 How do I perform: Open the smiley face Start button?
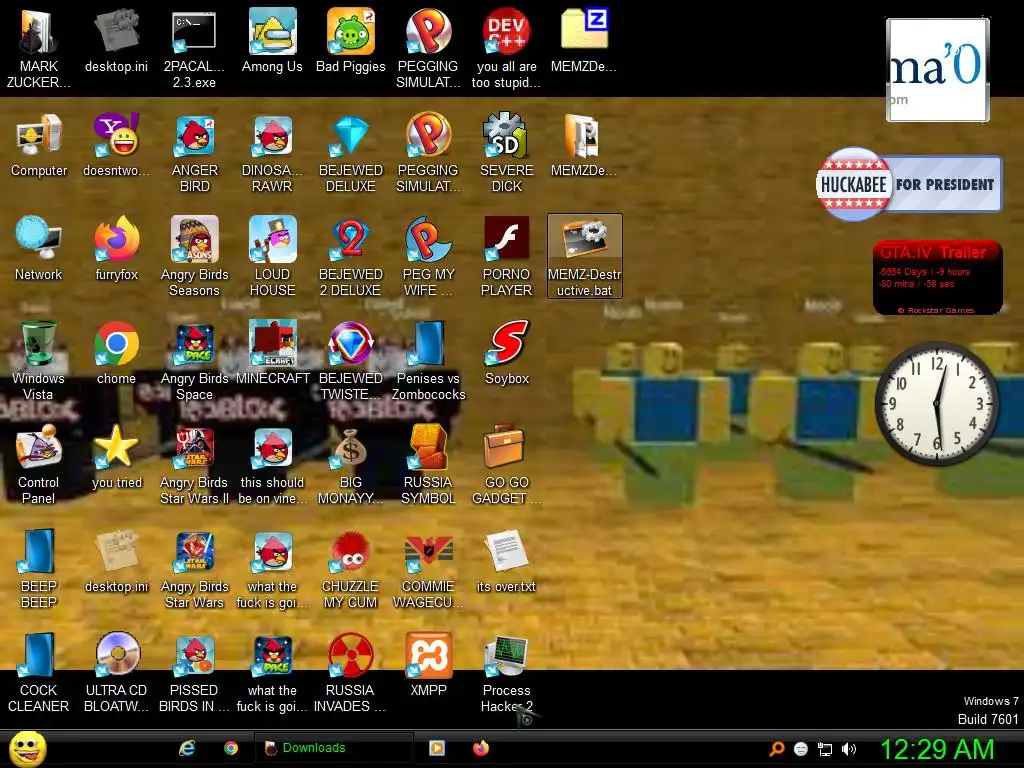pos(27,748)
